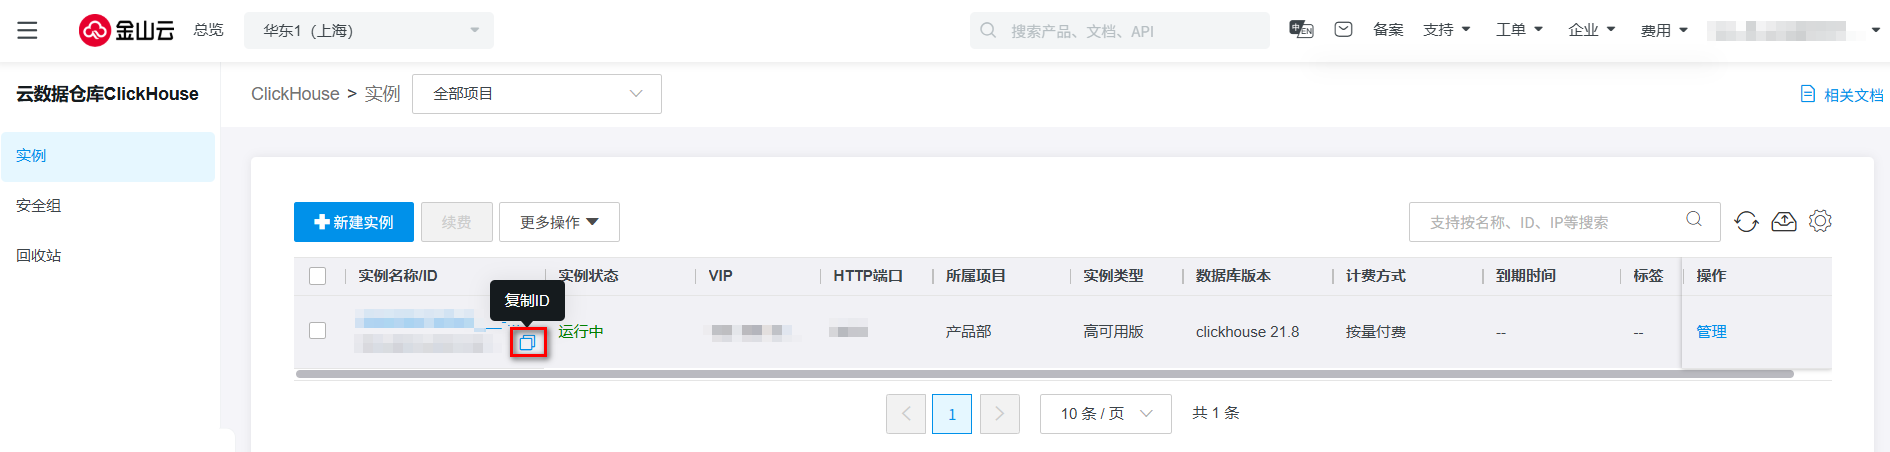Switch language with the translate icon
The width and height of the screenshot is (1890, 452).
click(x=1301, y=30)
